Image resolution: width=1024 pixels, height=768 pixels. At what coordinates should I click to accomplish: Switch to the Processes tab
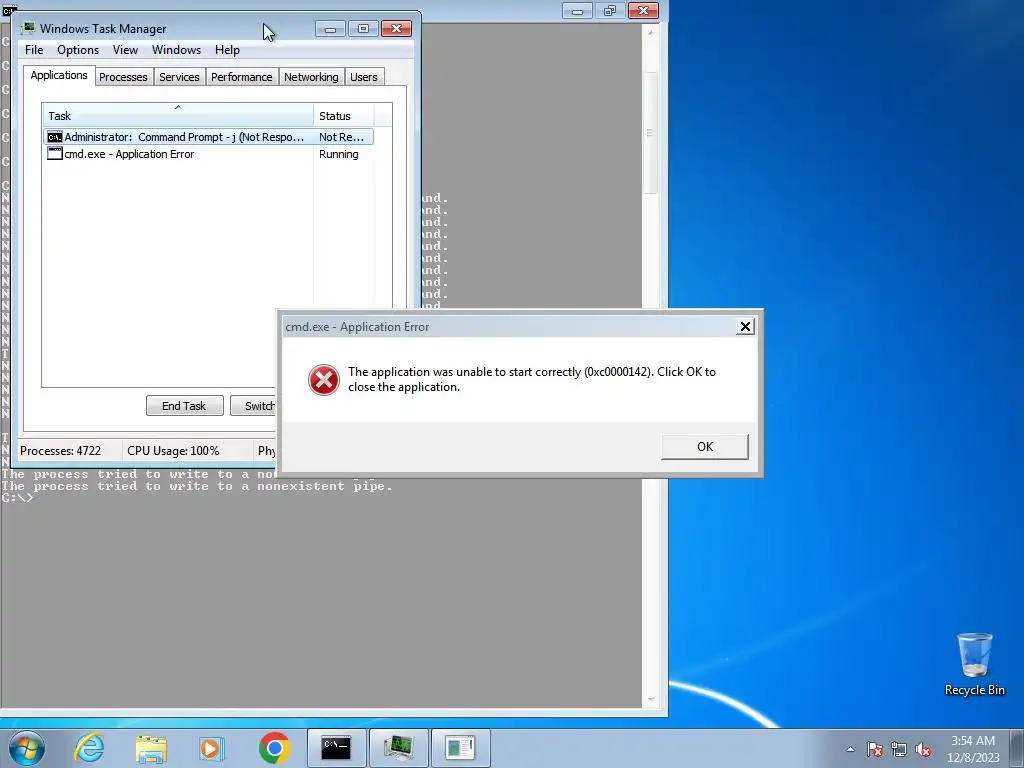[x=123, y=77]
